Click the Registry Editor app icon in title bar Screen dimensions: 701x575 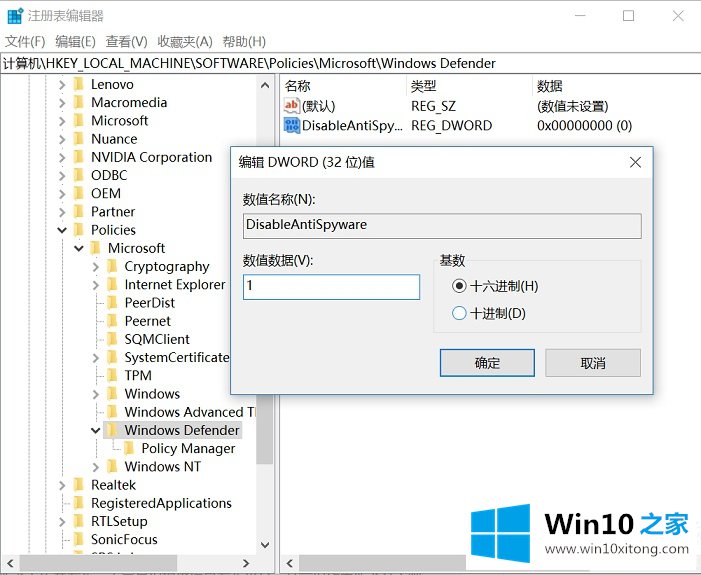[15, 16]
